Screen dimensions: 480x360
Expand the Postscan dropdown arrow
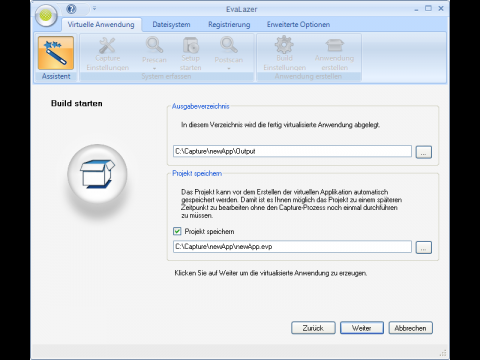click(229, 68)
